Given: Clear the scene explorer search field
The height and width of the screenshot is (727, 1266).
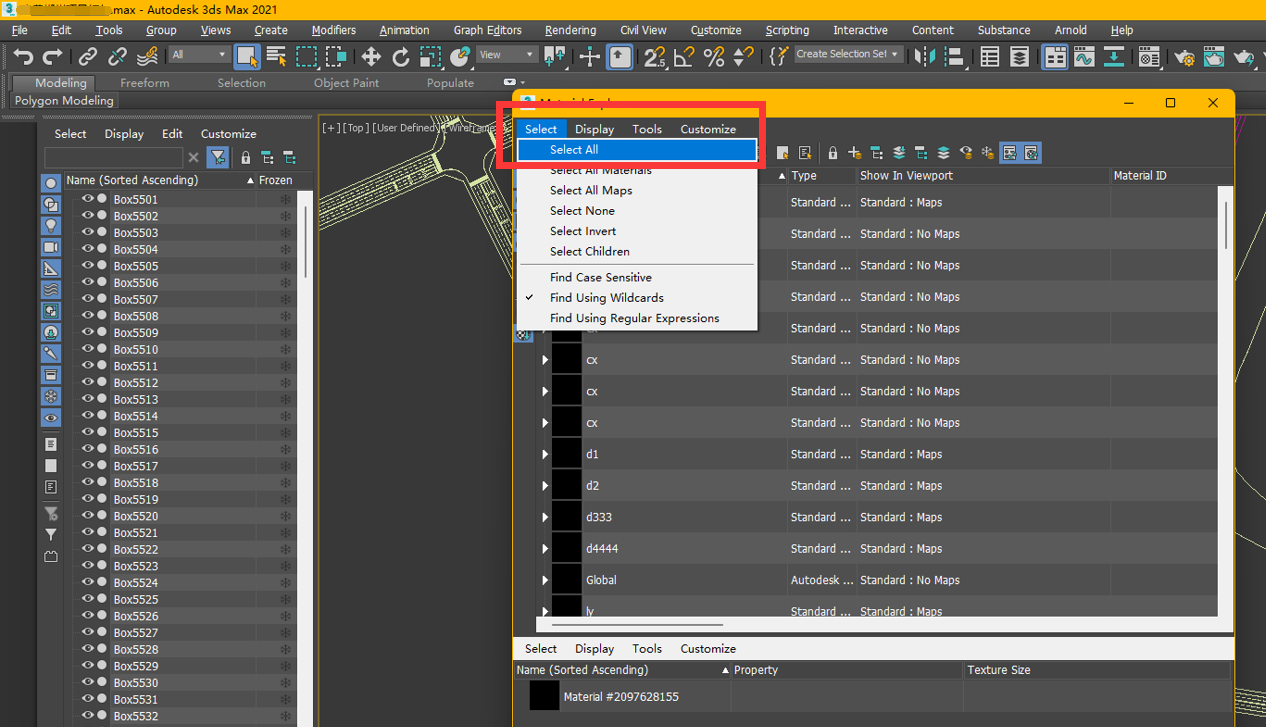Looking at the screenshot, I should pos(194,158).
